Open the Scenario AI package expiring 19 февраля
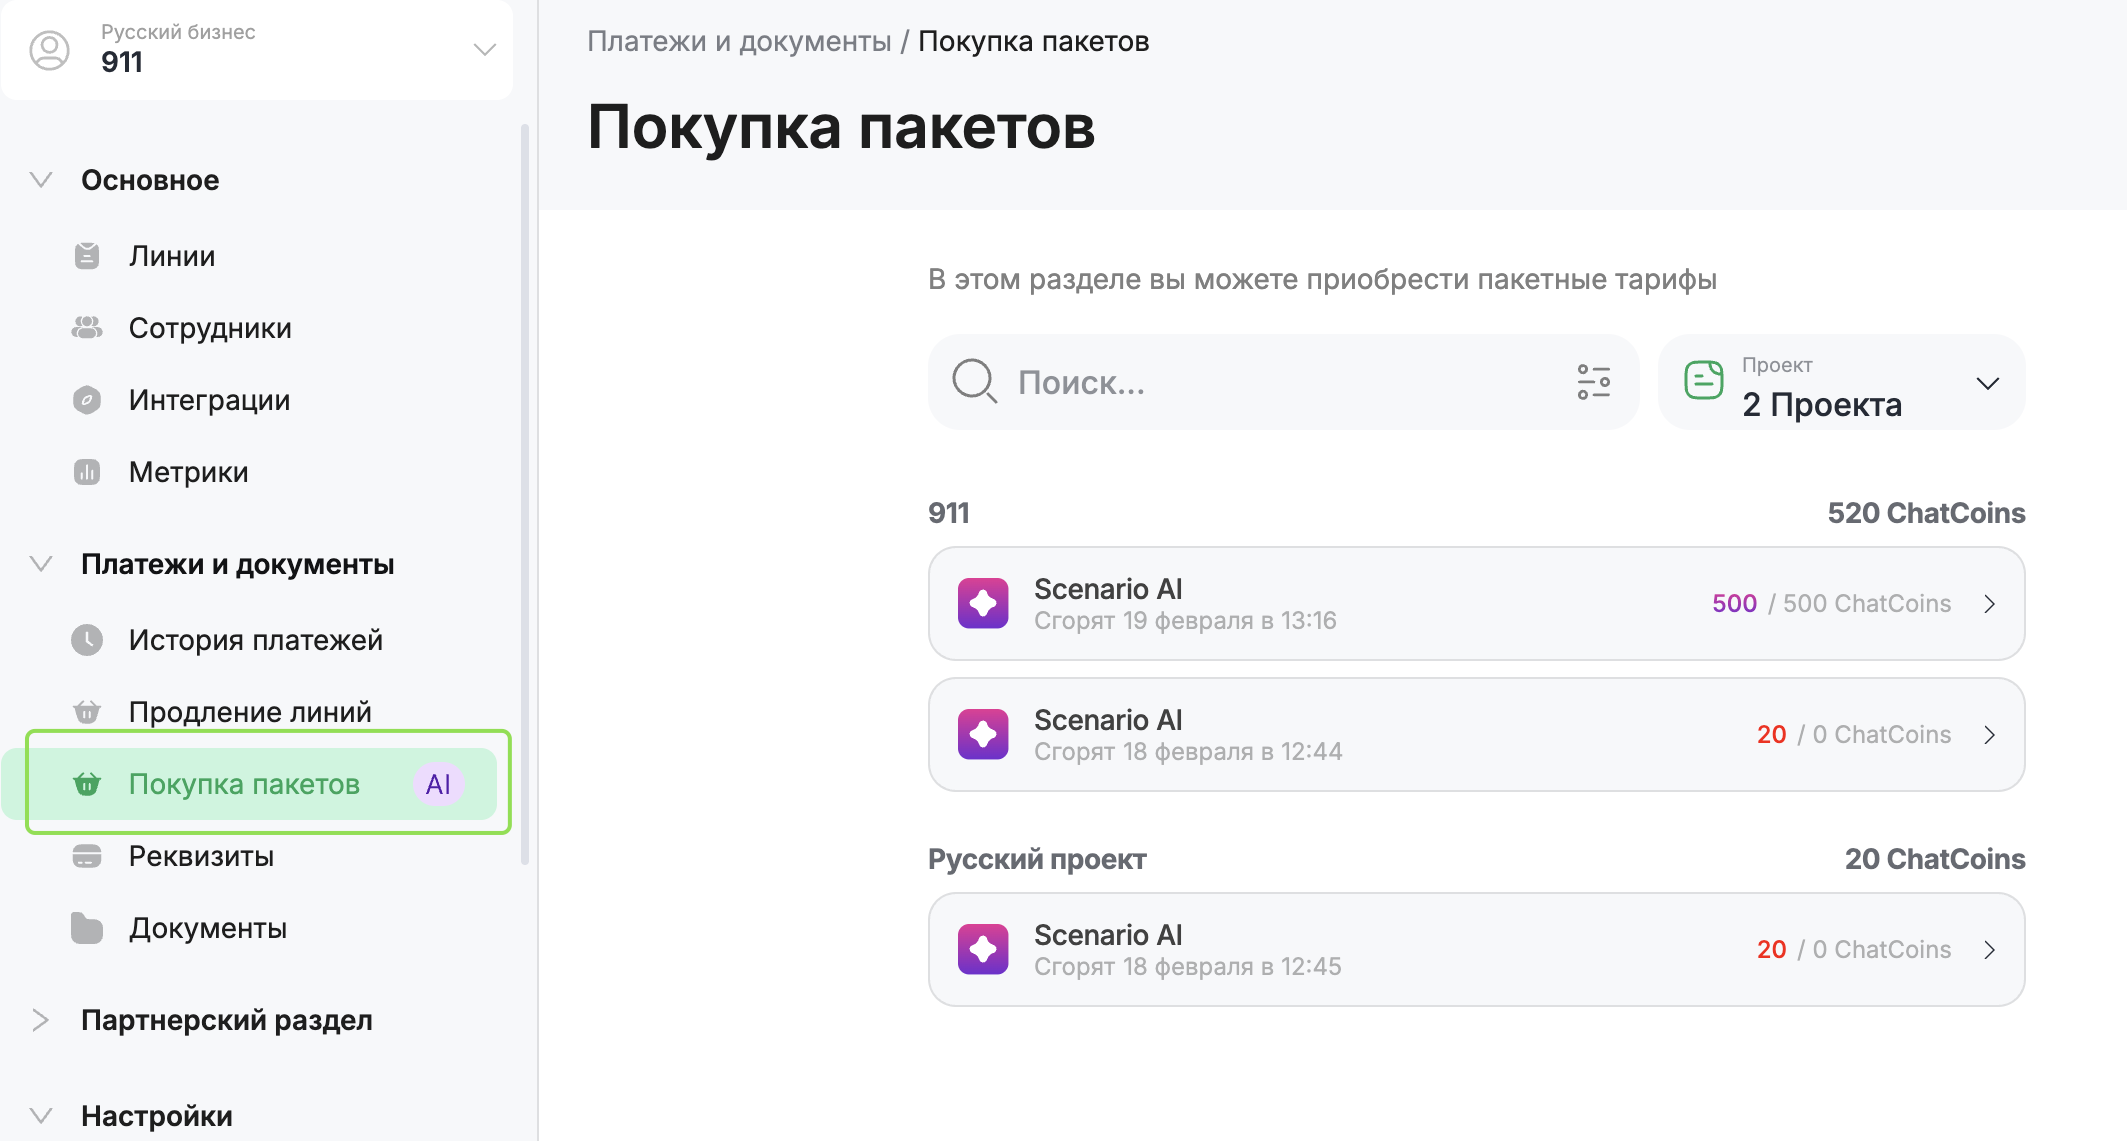The width and height of the screenshot is (2127, 1141). click(x=1476, y=603)
